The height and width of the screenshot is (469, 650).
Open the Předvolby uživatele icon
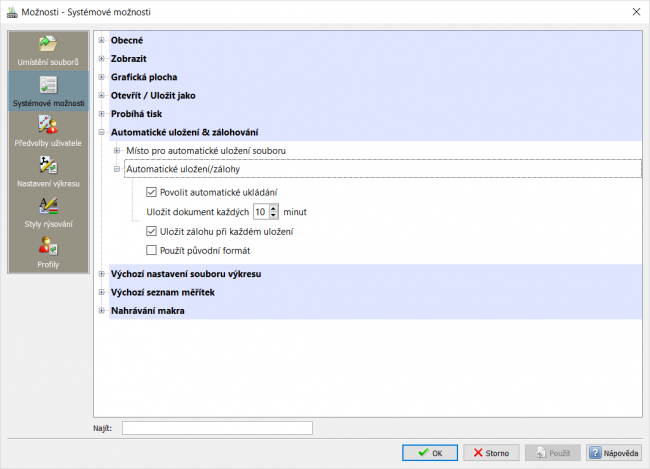48,125
